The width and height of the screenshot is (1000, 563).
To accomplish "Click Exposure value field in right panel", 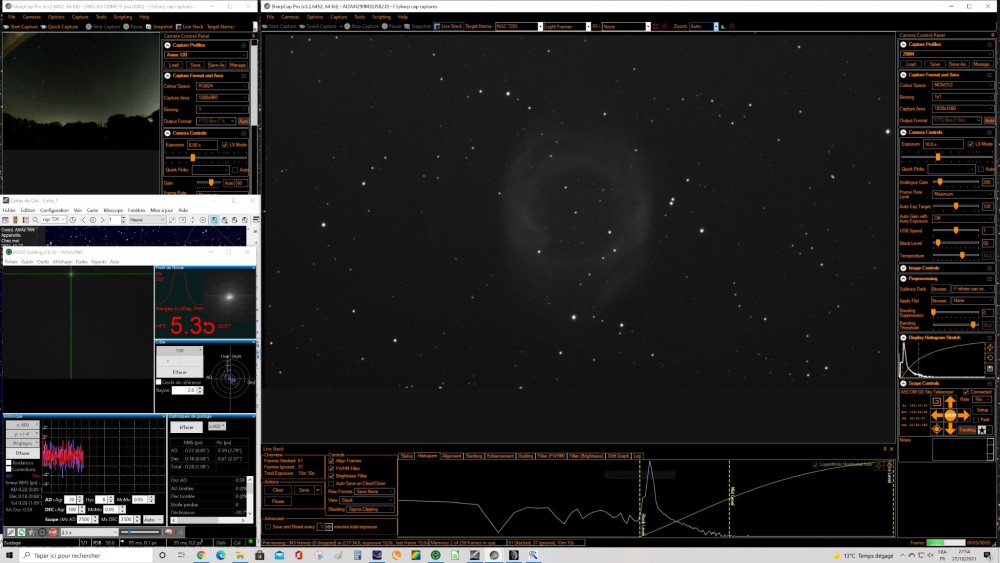I will pyautogui.click(x=943, y=144).
